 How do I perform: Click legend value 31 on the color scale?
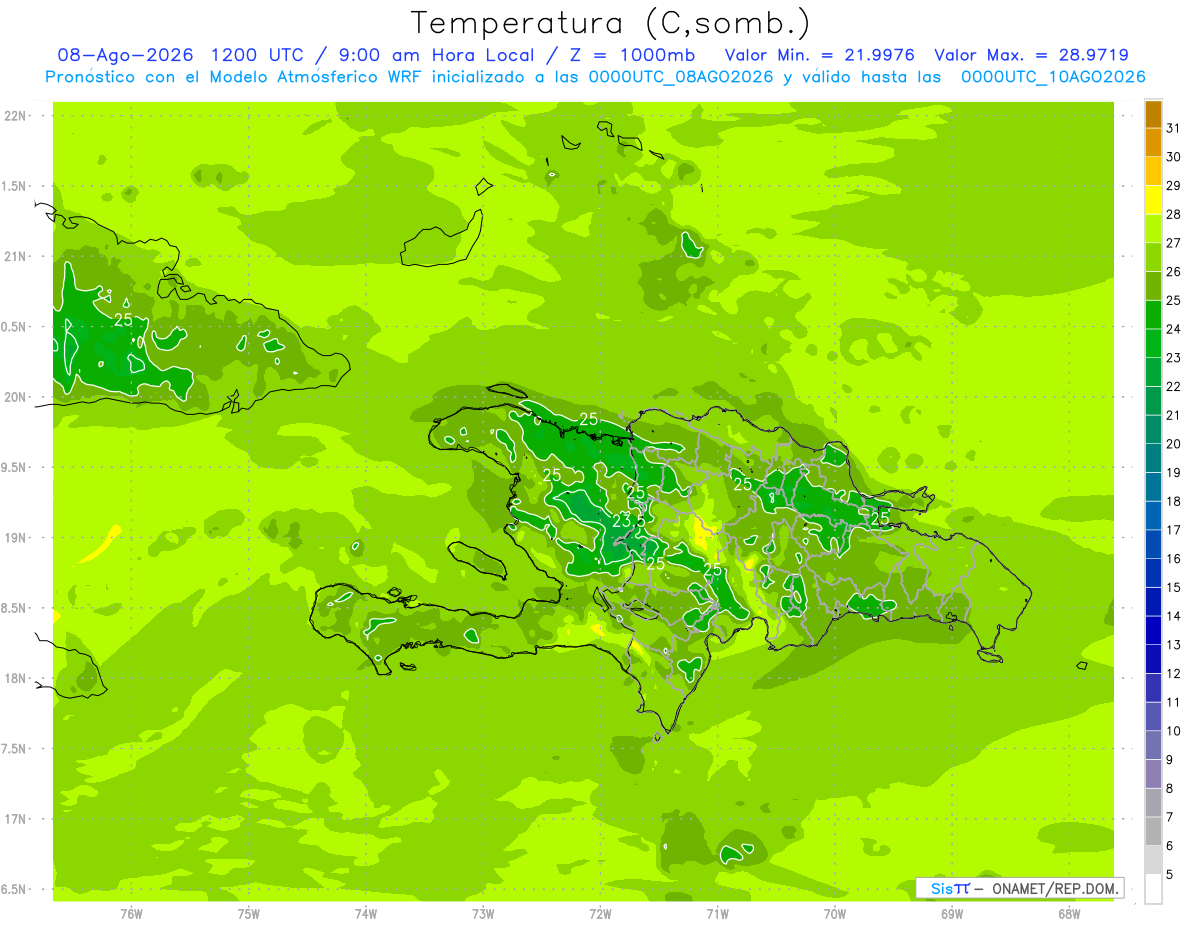(x=1174, y=128)
